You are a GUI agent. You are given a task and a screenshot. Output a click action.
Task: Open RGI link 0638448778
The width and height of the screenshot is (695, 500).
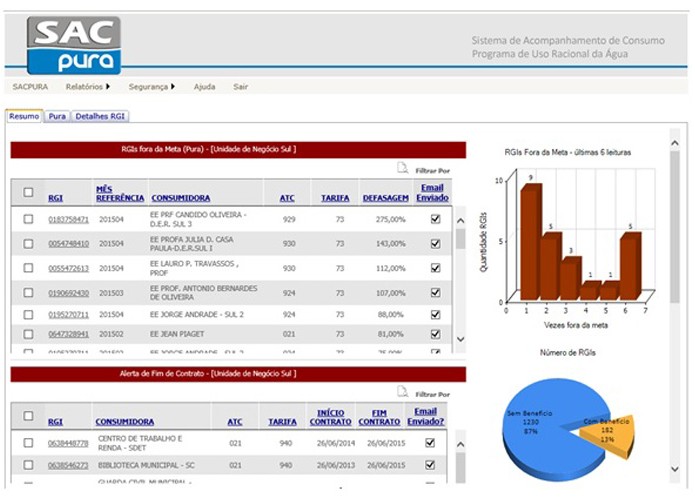pos(68,443)
